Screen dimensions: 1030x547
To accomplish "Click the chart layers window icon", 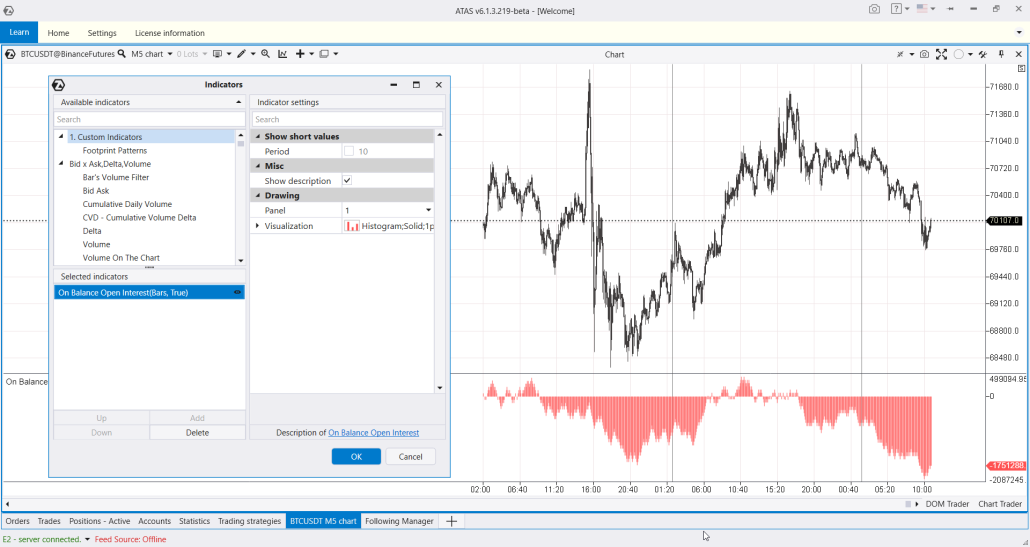I will 324,54.
